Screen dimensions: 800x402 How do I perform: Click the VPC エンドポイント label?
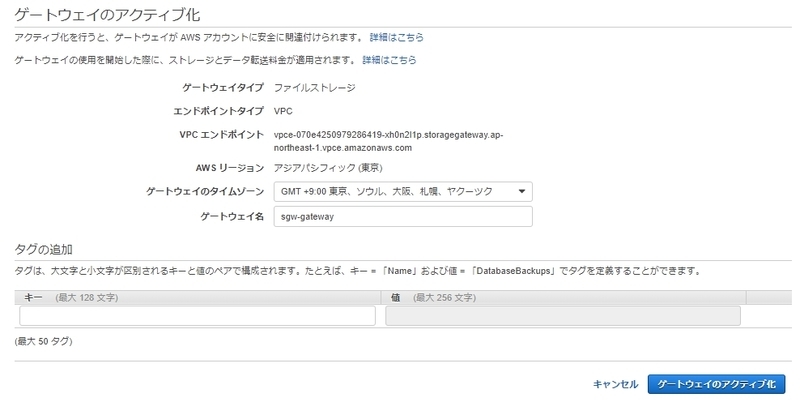[221, 135]
